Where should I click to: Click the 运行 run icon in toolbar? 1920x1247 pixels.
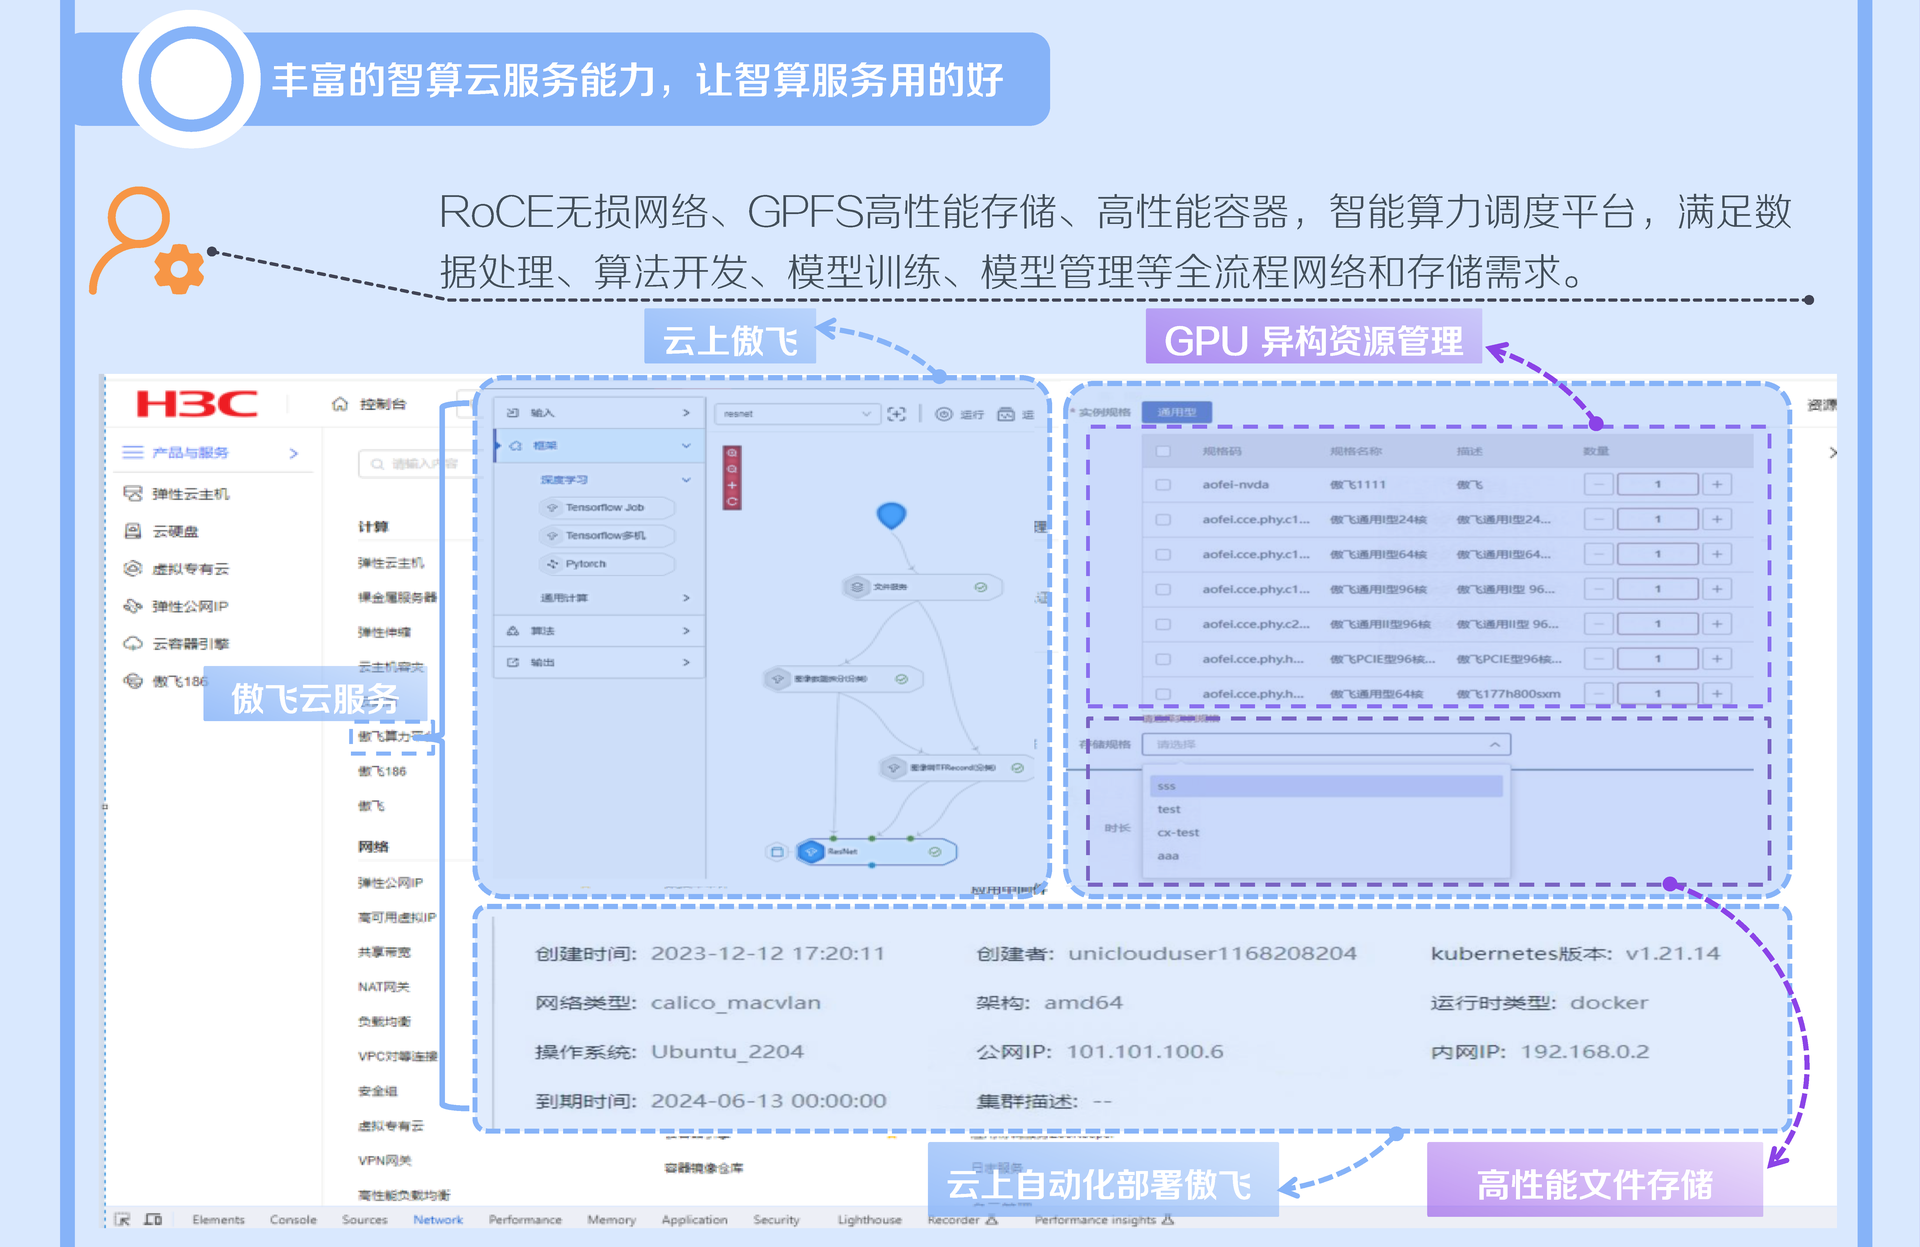point(943,413)
